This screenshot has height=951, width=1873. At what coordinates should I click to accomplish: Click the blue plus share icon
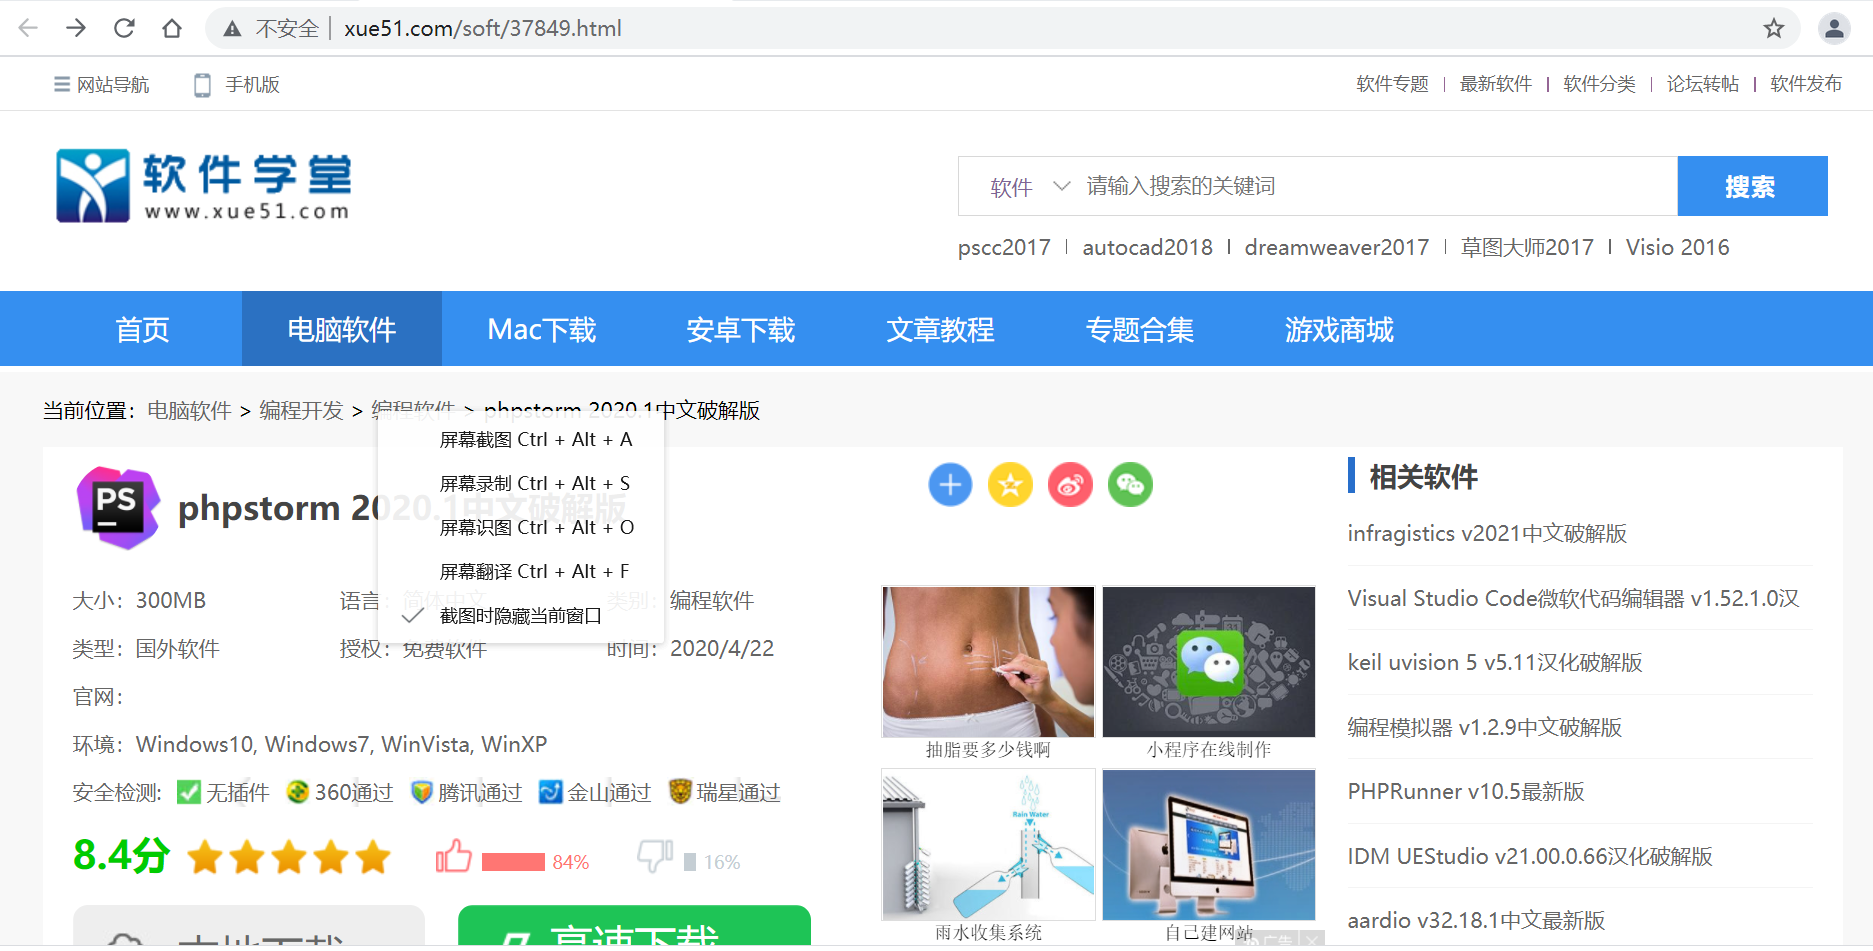tap(950, 485)
